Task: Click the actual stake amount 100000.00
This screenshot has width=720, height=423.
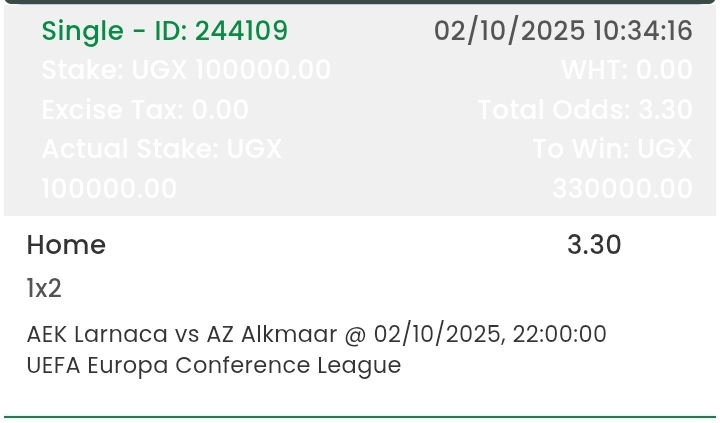Action: [110, 188]
